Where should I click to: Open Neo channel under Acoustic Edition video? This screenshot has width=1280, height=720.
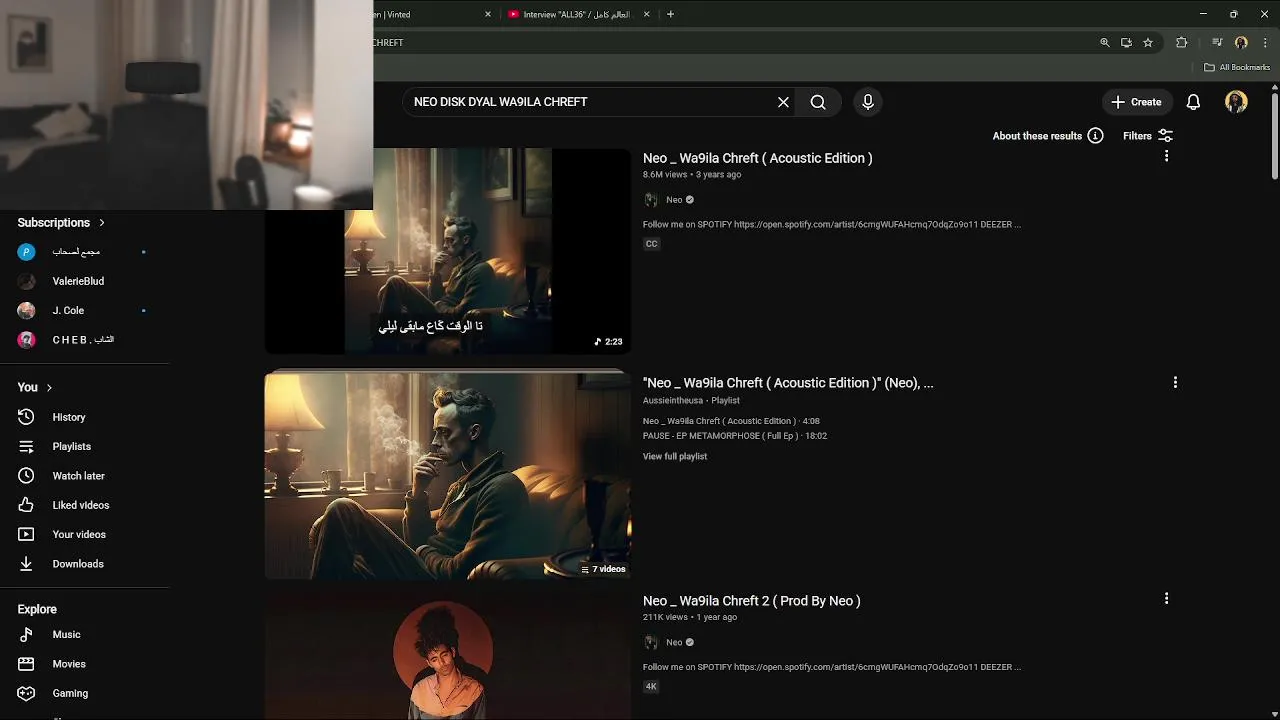point(674,200)
